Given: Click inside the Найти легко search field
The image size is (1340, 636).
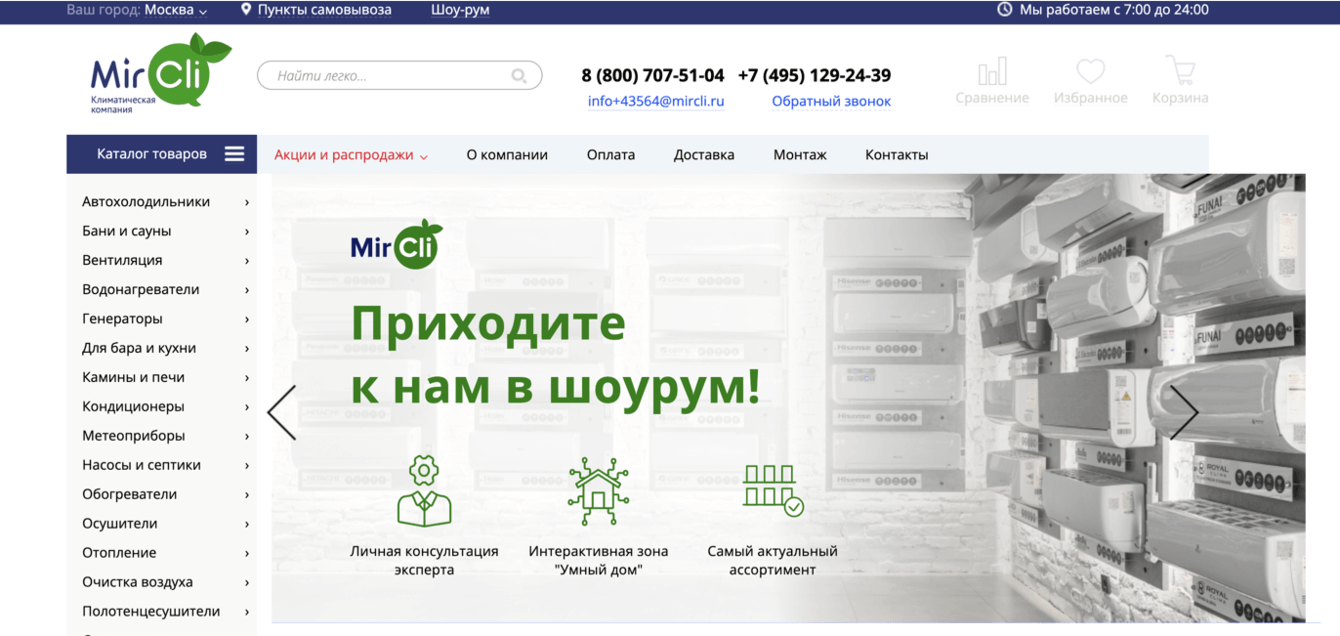Looking at the screenshot, I should 380,75.
